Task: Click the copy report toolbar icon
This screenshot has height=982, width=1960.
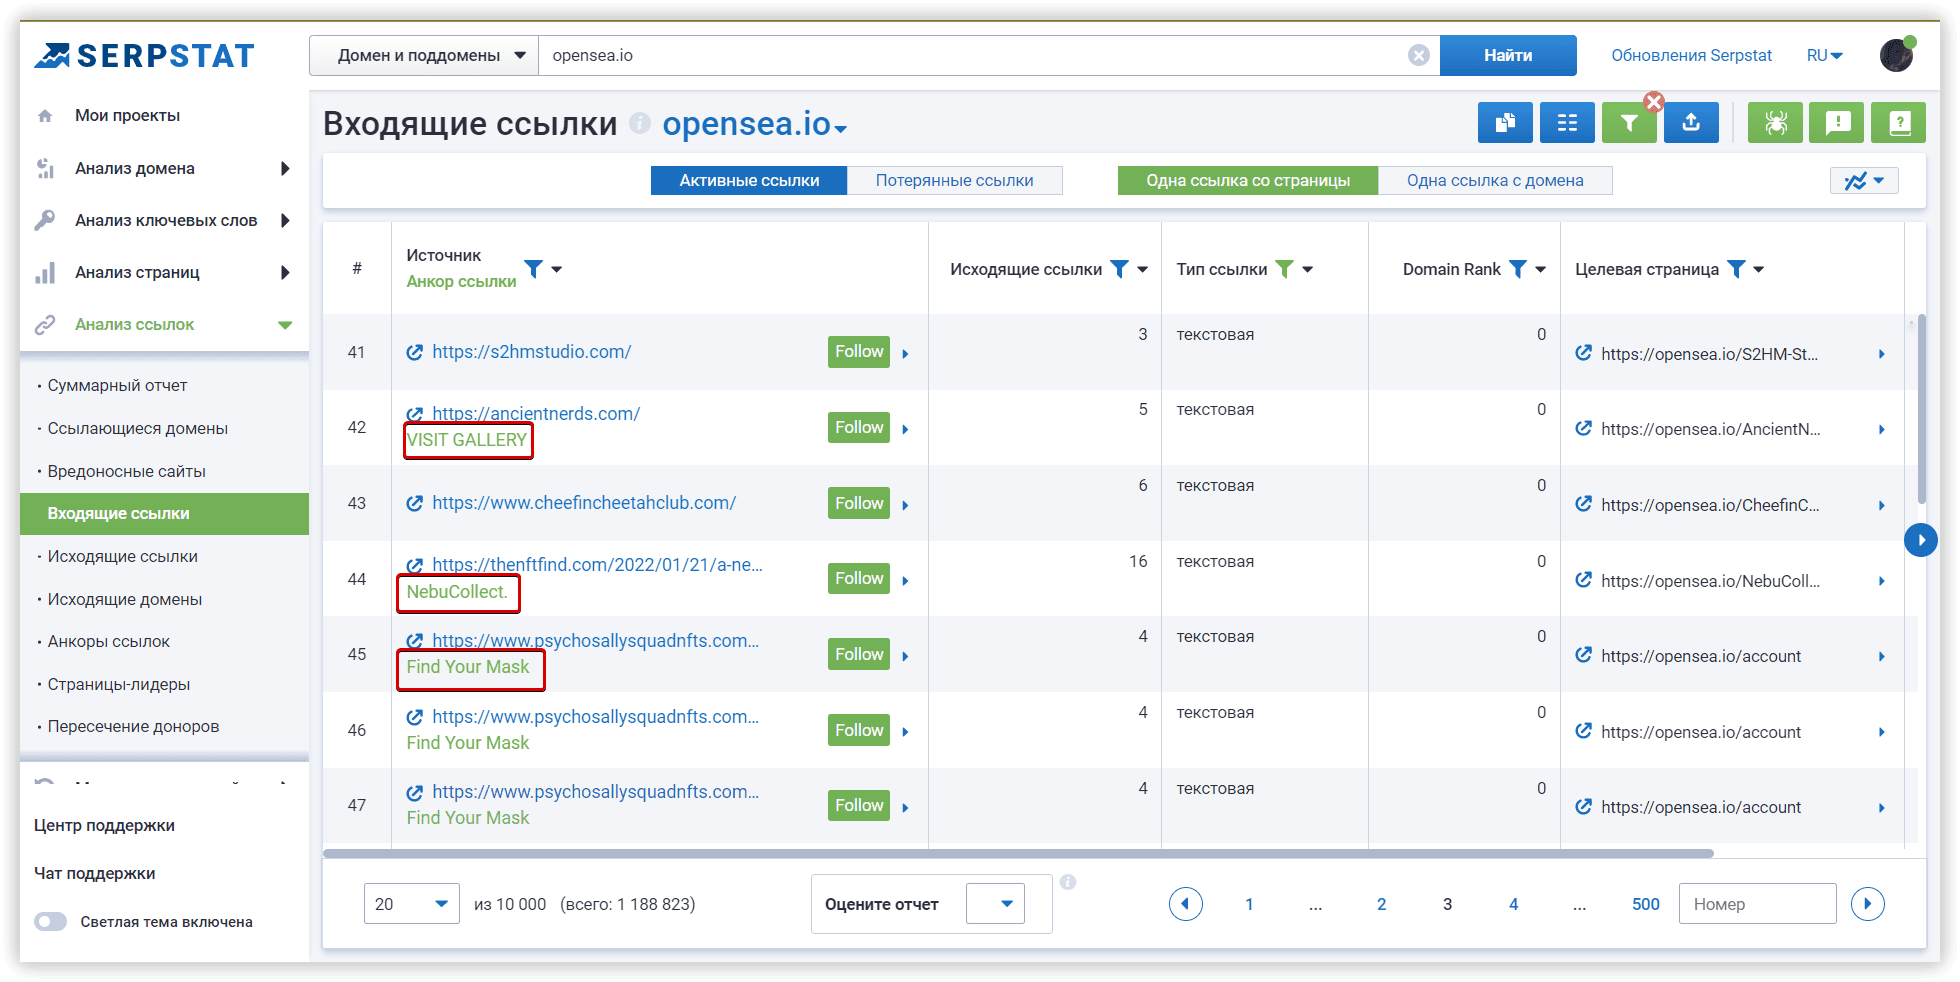Action: pos(1505,123)
